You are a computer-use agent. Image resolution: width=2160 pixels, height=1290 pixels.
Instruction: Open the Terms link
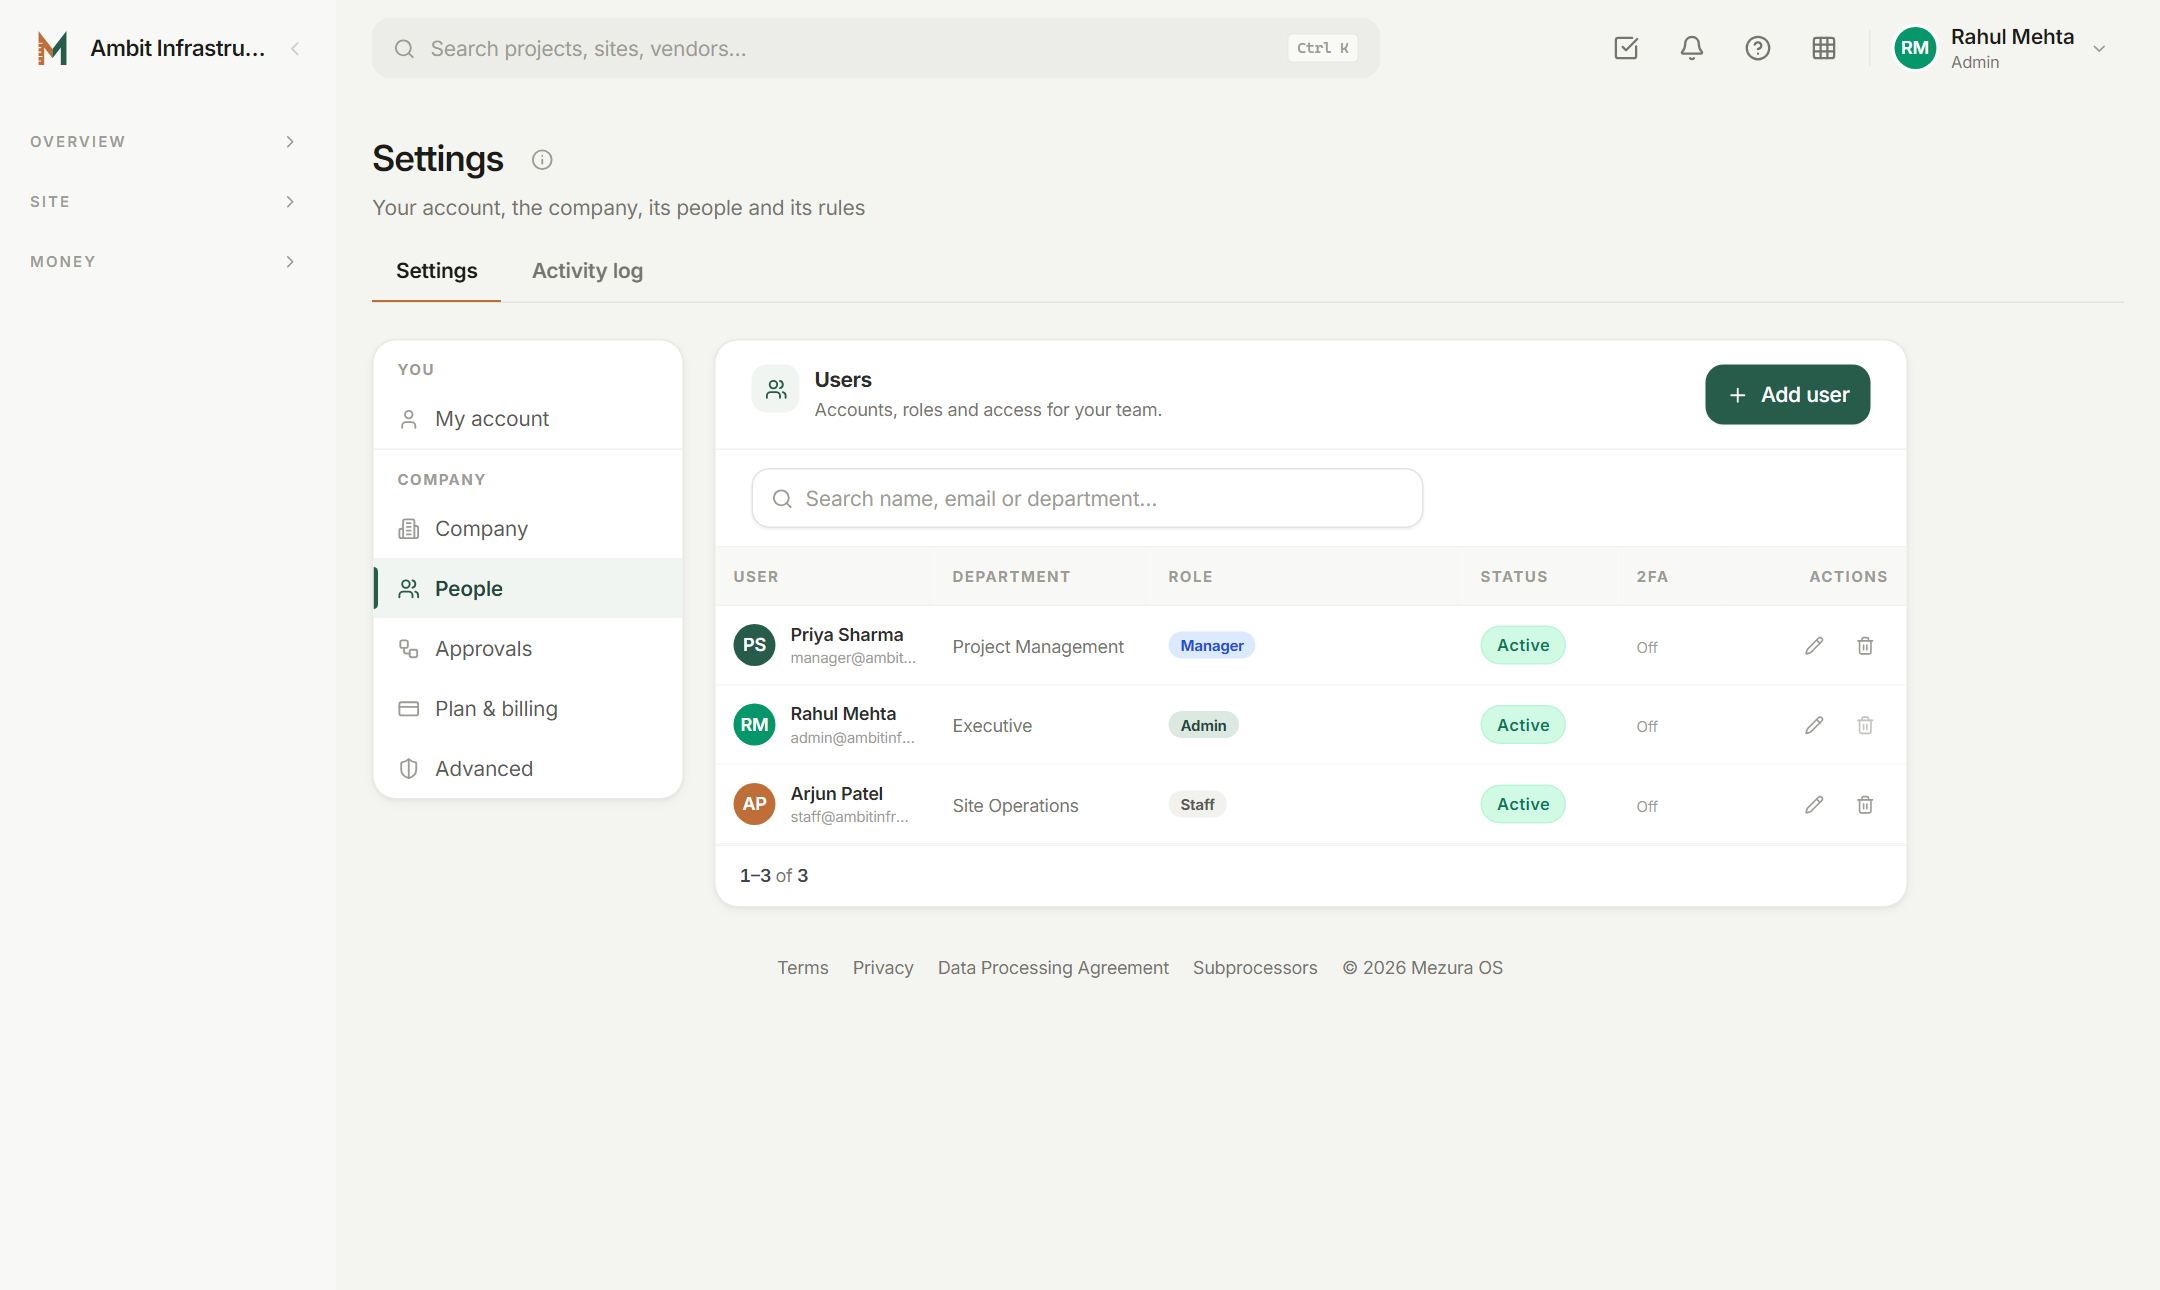click(x=803, y=968)
